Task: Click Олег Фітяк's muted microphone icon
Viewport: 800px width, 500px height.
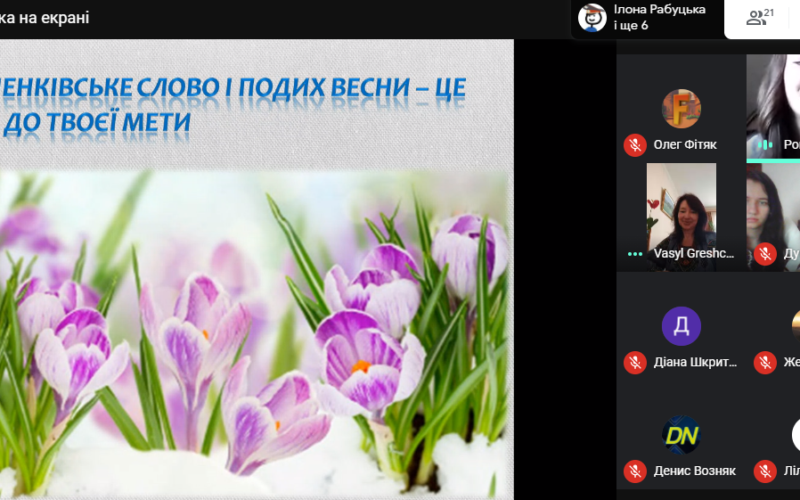Action: pyautogui.click(x=634, y=145)
